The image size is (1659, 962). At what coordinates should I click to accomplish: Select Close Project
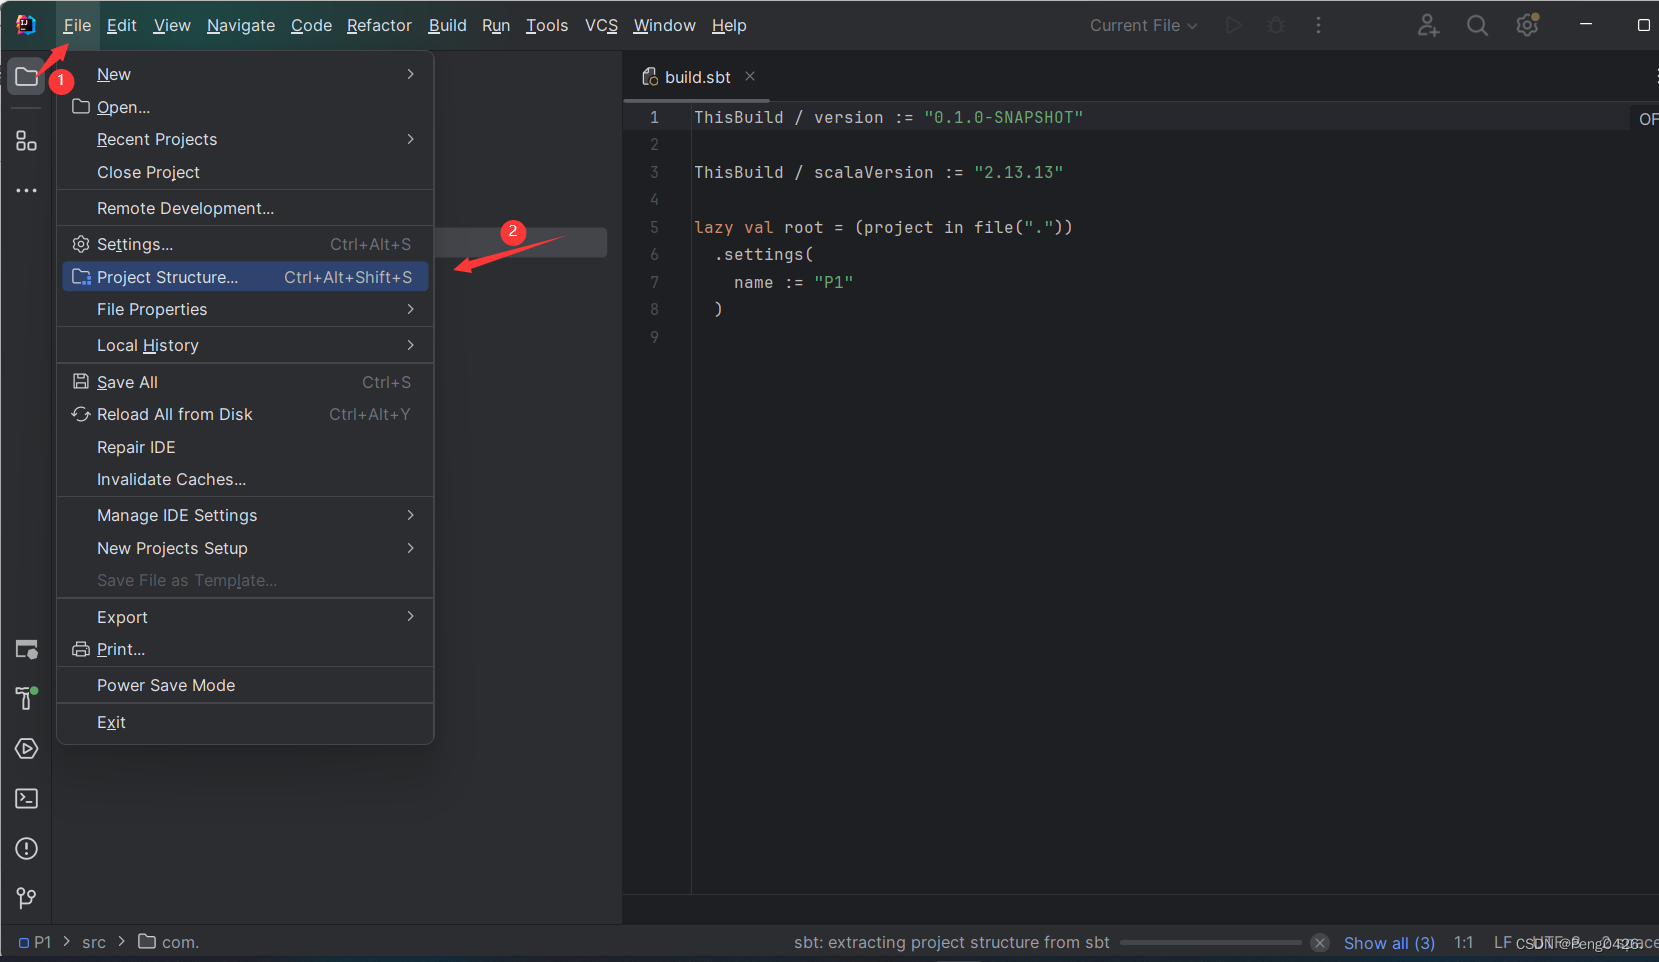[245, 172]
